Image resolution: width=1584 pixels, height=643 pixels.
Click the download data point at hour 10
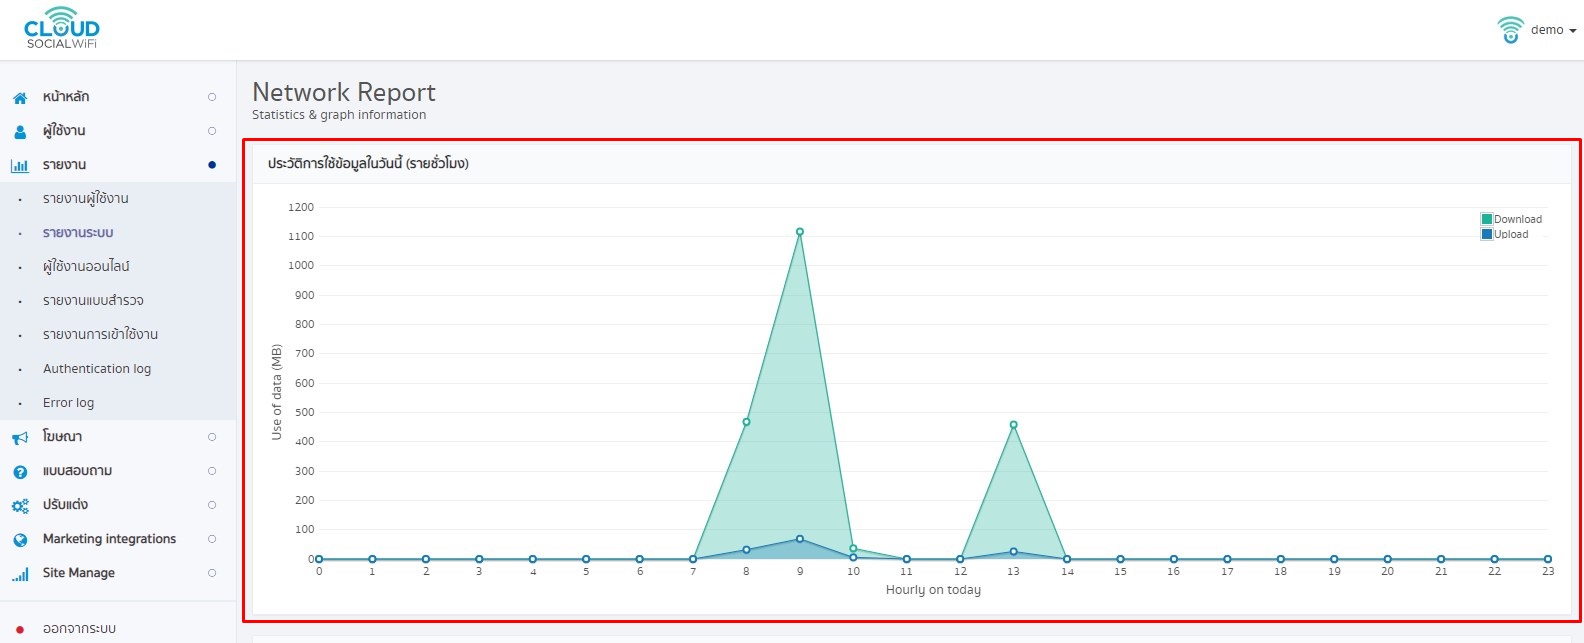click(x=853, y=548)
